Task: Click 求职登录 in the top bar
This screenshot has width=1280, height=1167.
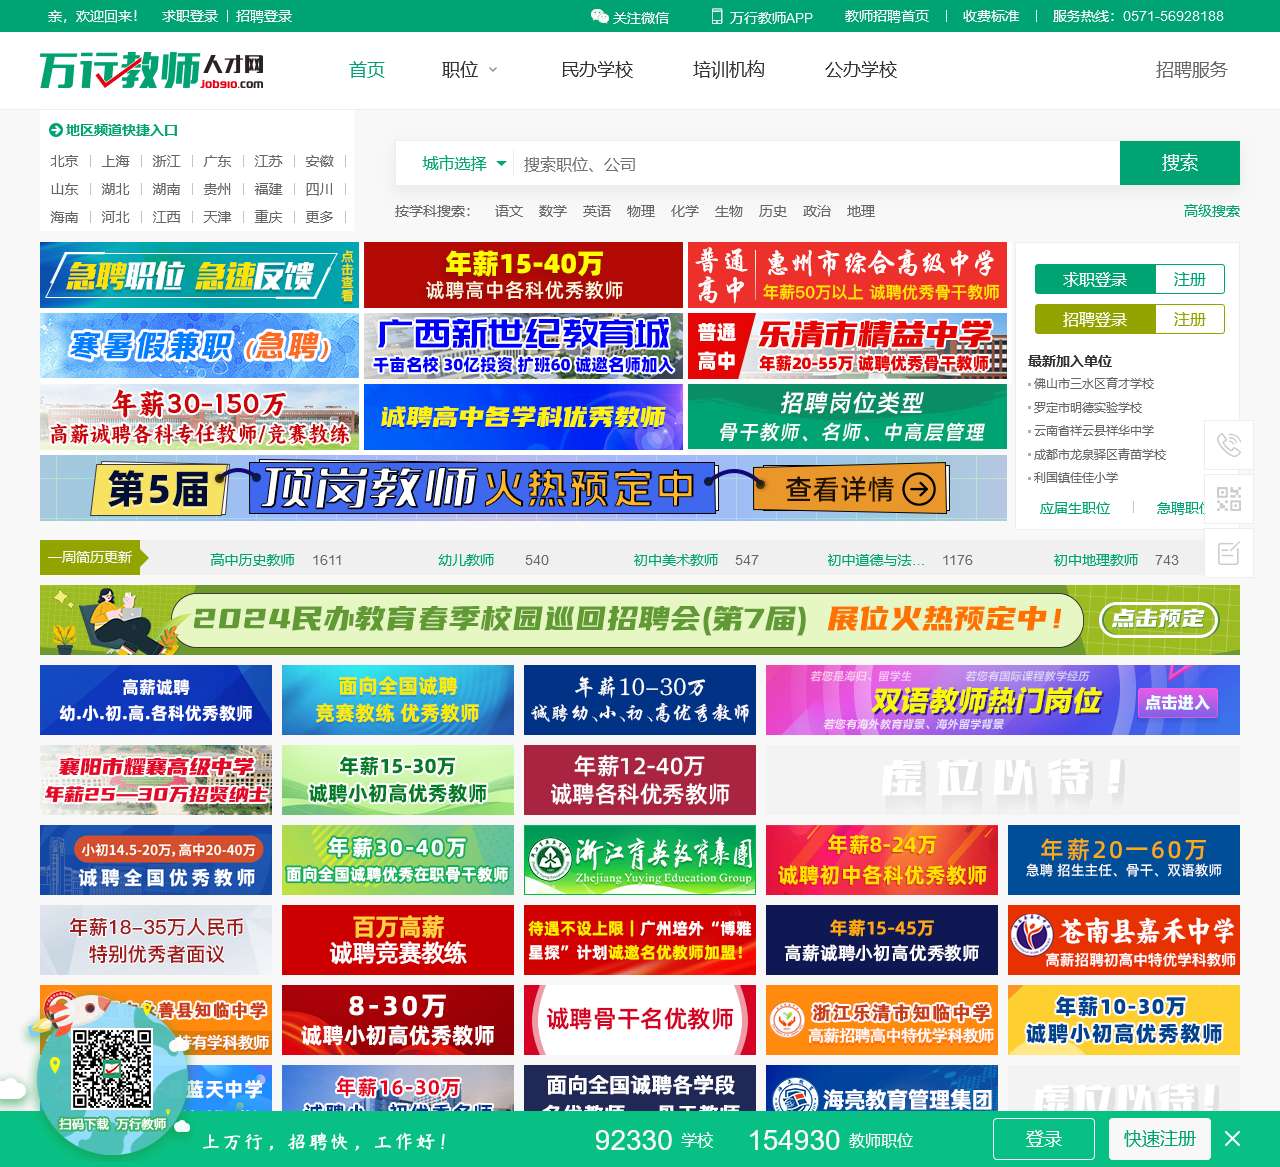Action: tap(190, 16)
